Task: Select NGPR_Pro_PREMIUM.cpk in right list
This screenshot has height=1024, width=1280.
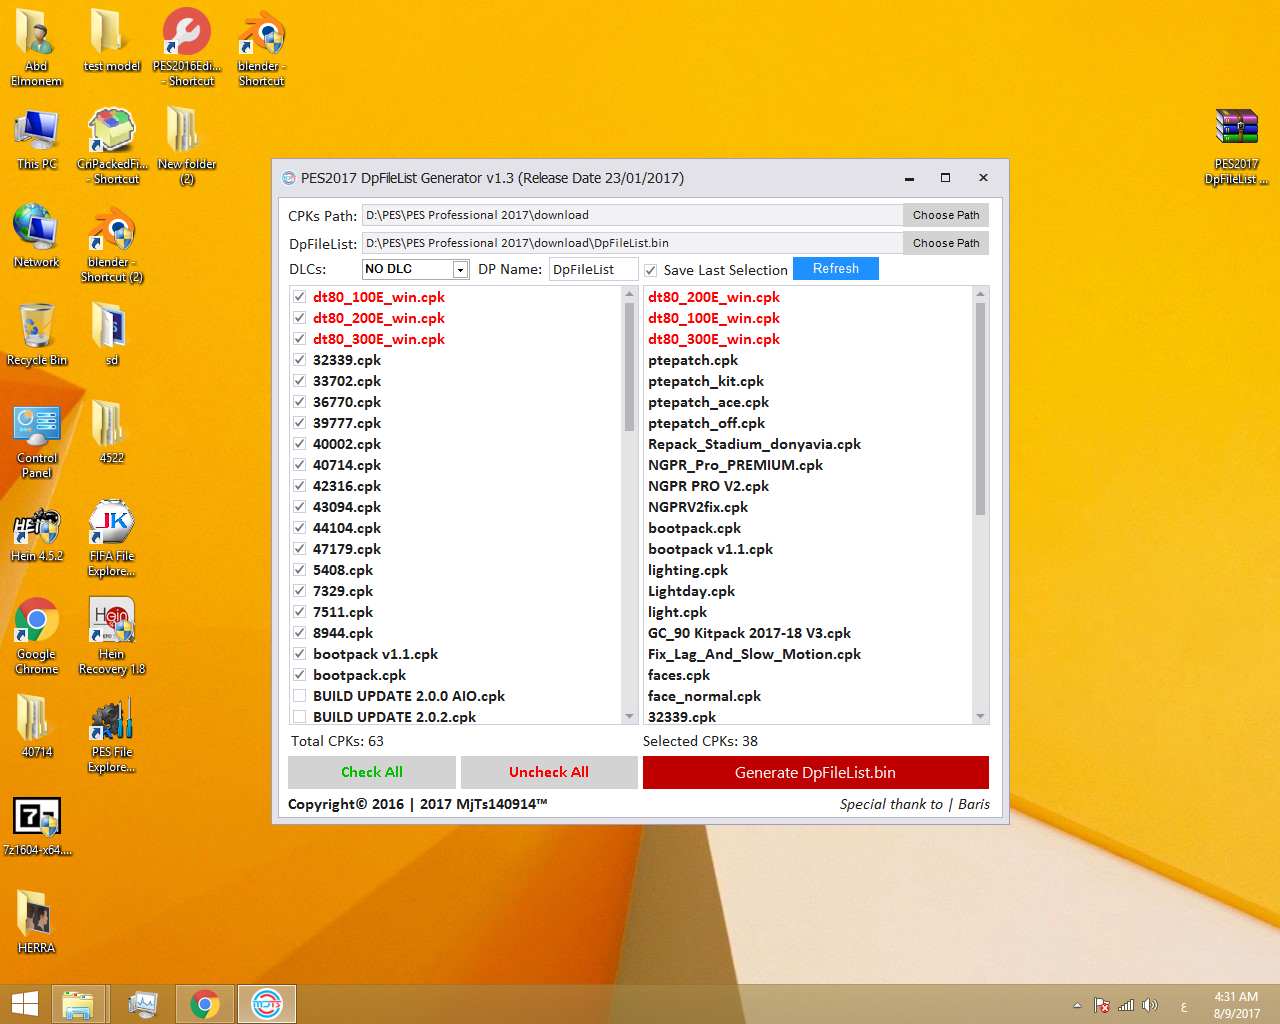Action: pos(735,465)
